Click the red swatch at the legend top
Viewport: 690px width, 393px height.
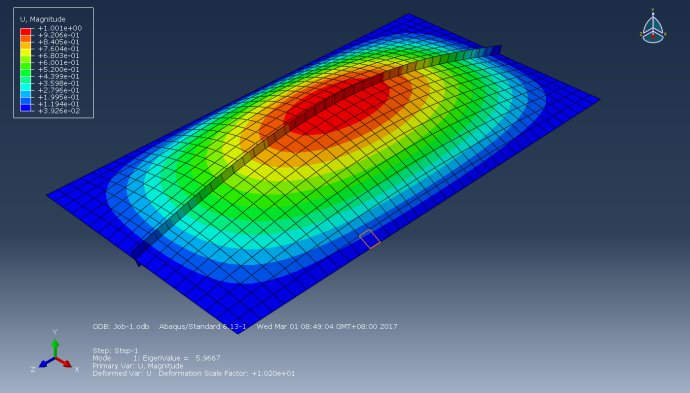pyautogui.click(x=26, y=32)
